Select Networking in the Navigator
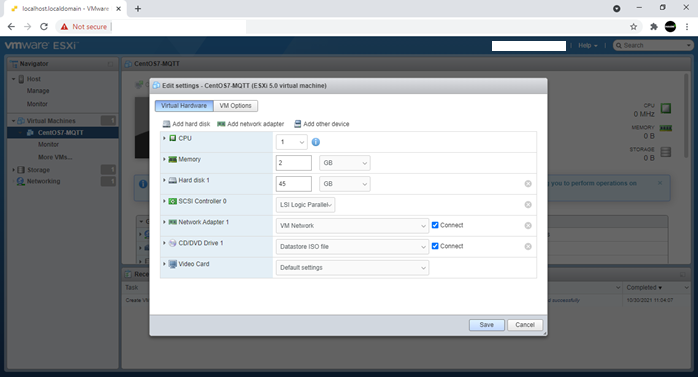This screenshot has height=377, width=698. click(43, 181)
